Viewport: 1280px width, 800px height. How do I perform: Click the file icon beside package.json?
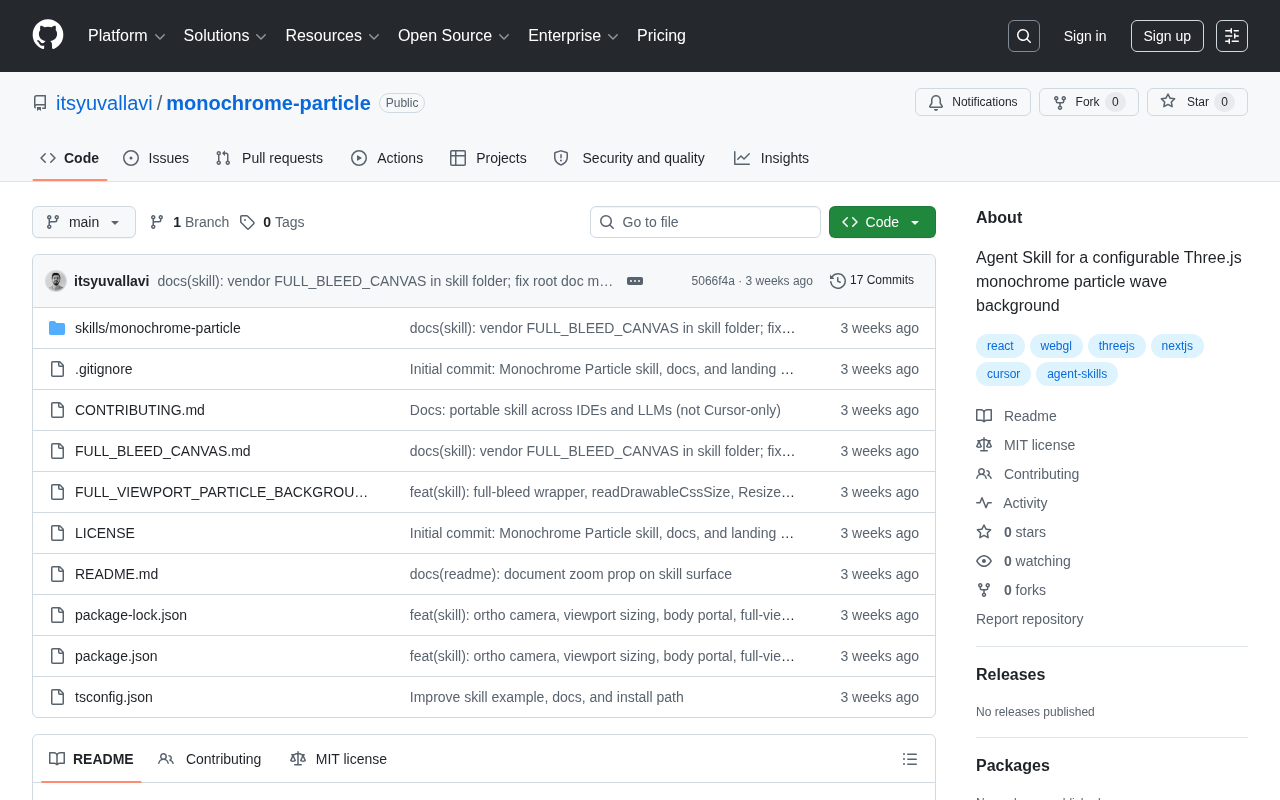click(57, 656)
